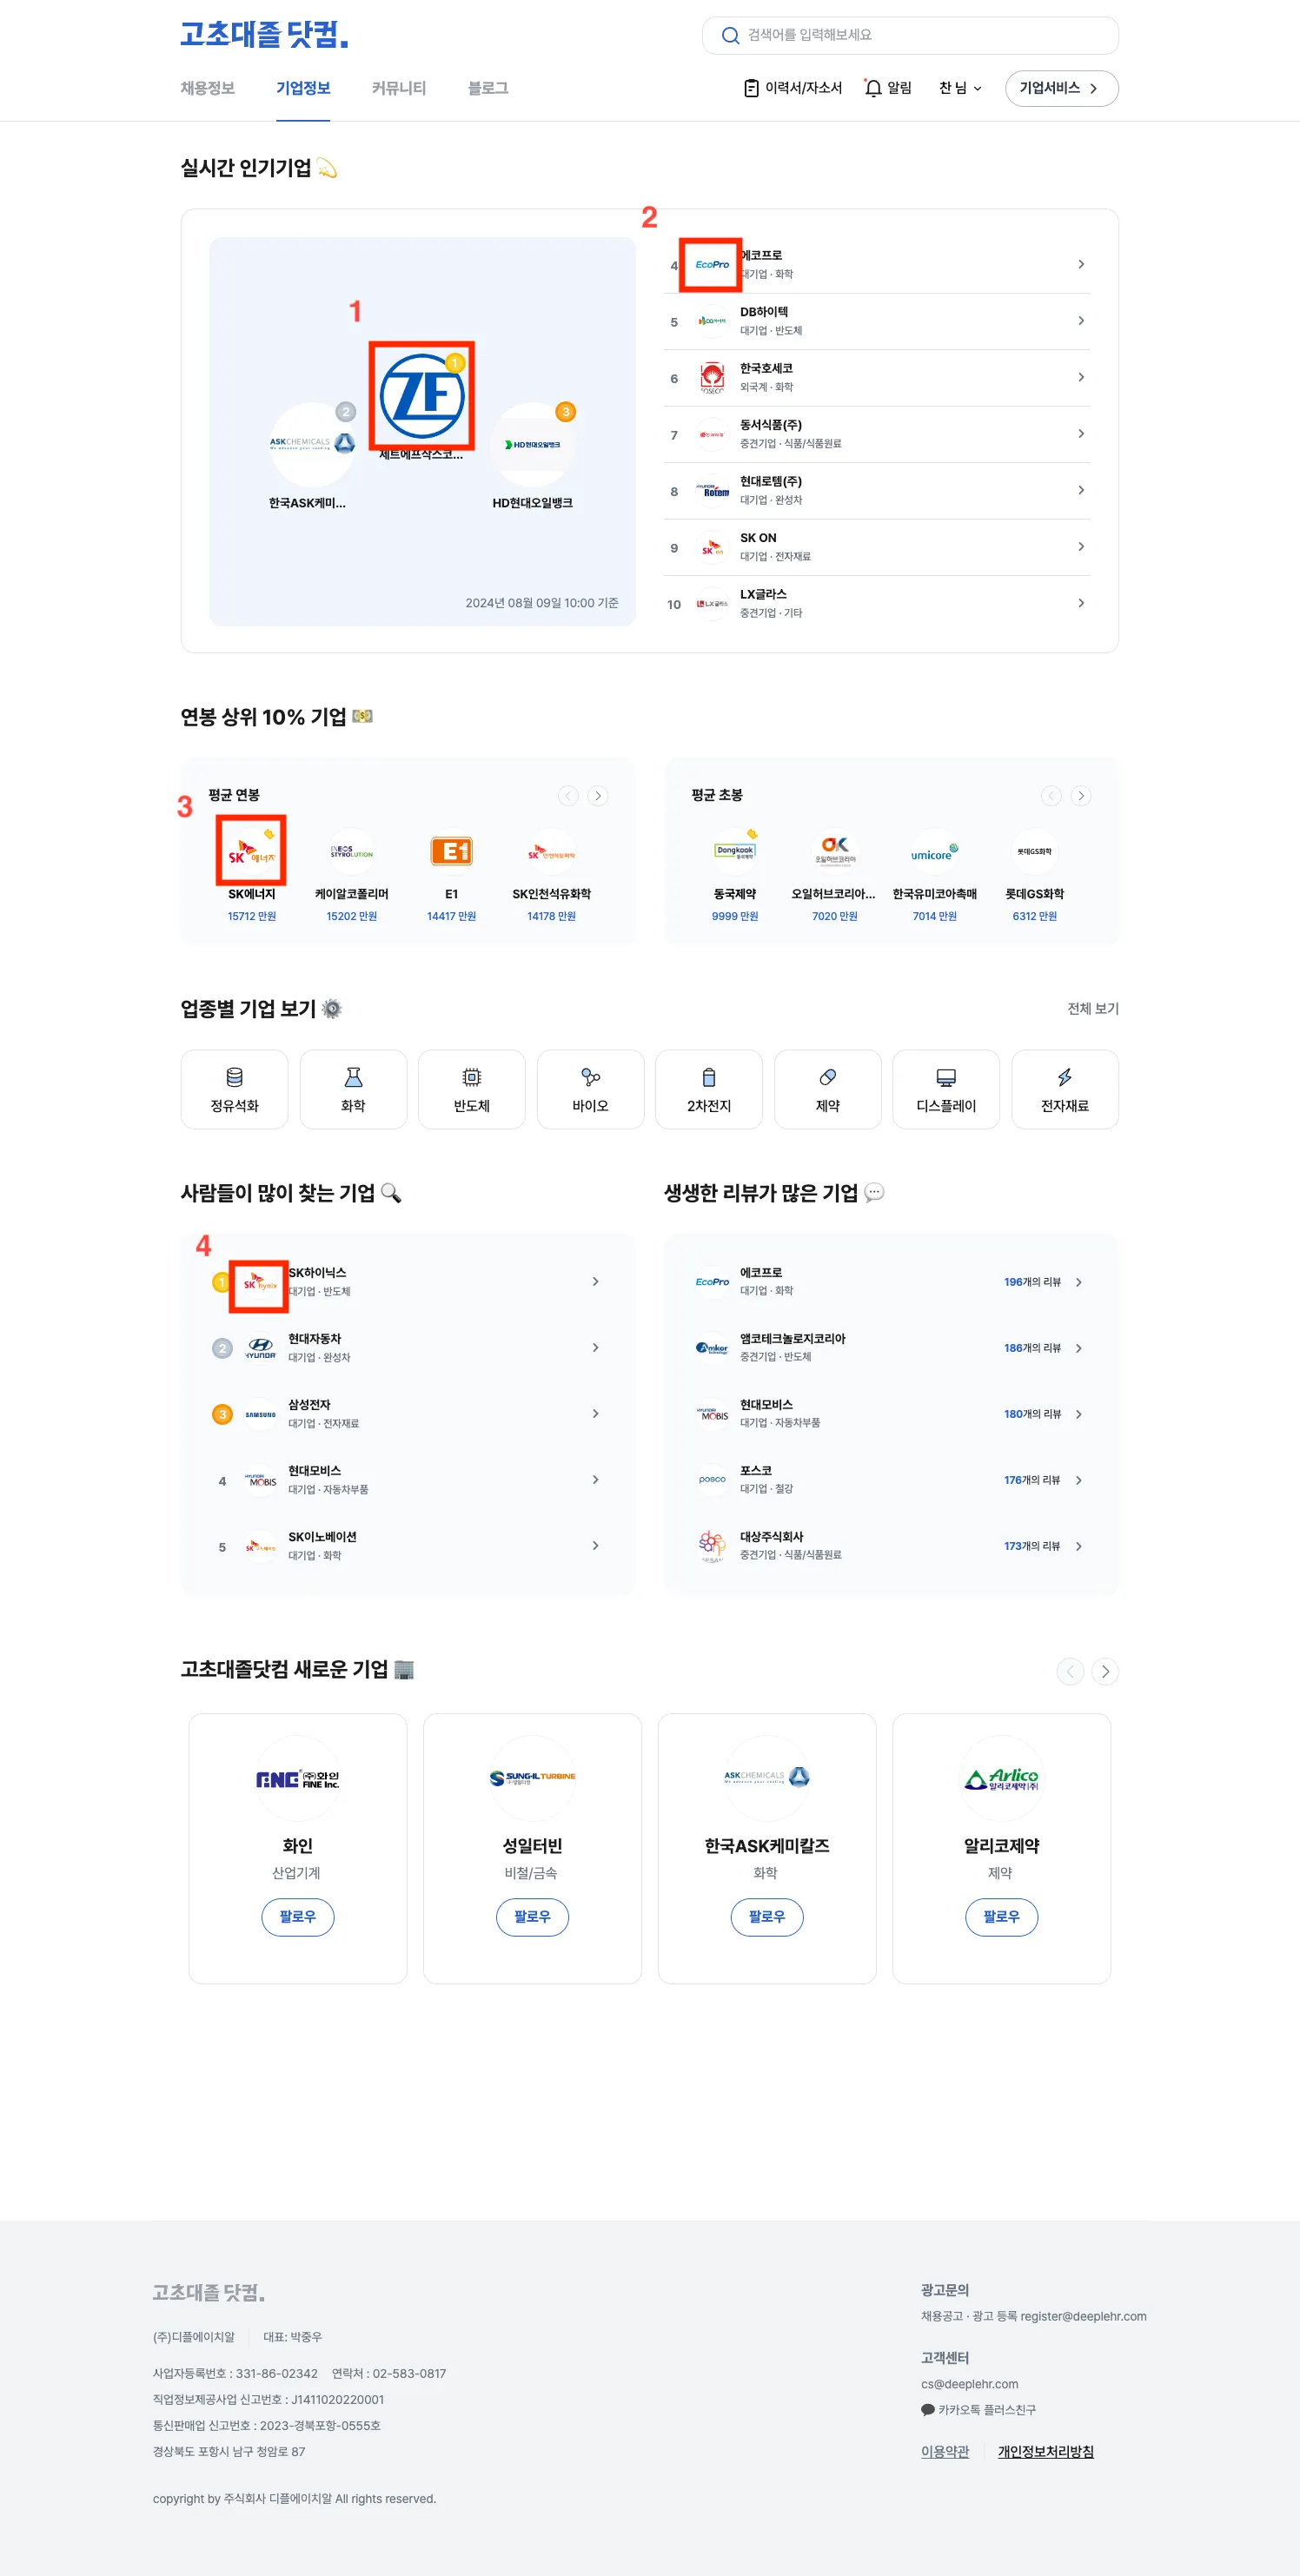
Task: Go to 블로그 tab
Action: click(x=488, y=88)
